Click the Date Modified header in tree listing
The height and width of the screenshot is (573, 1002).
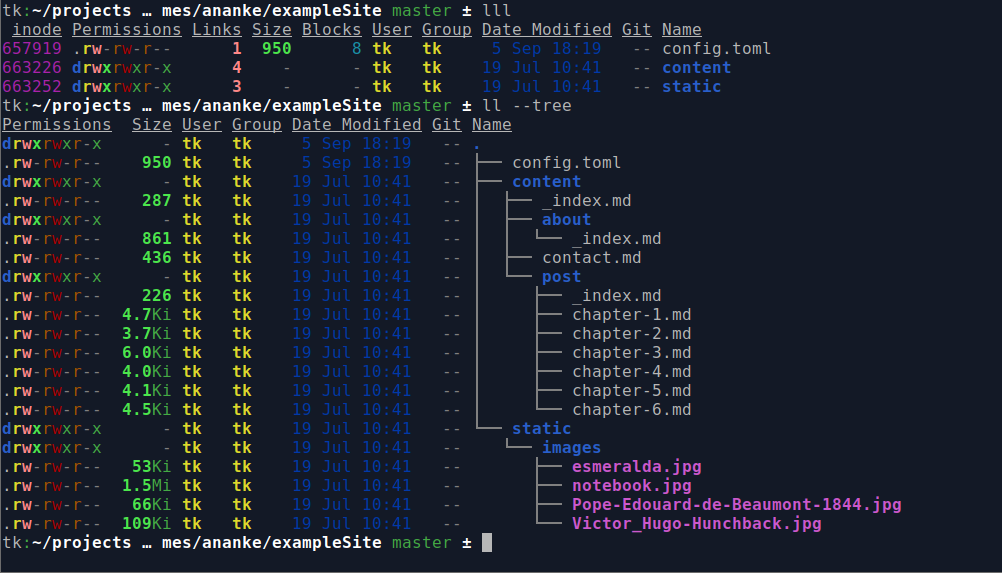(x=357, y=125)
